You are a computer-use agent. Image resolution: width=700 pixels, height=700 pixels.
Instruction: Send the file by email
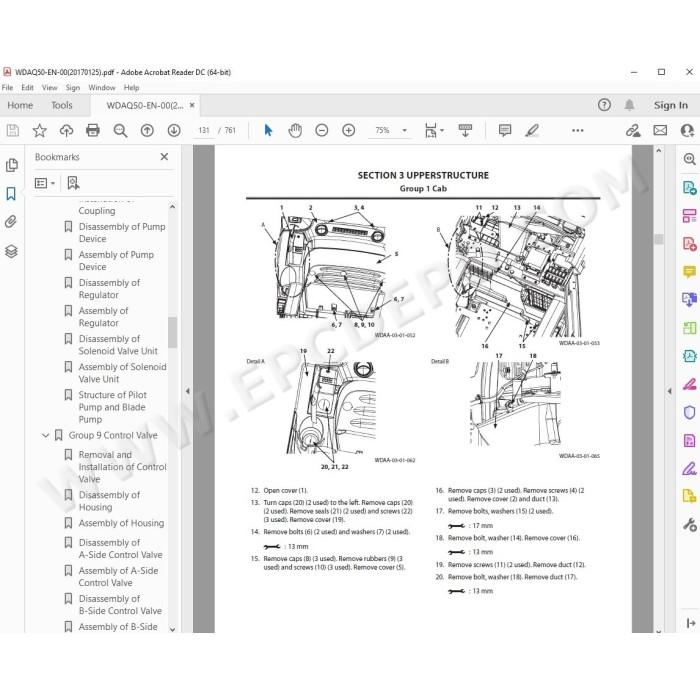point(660,130)
